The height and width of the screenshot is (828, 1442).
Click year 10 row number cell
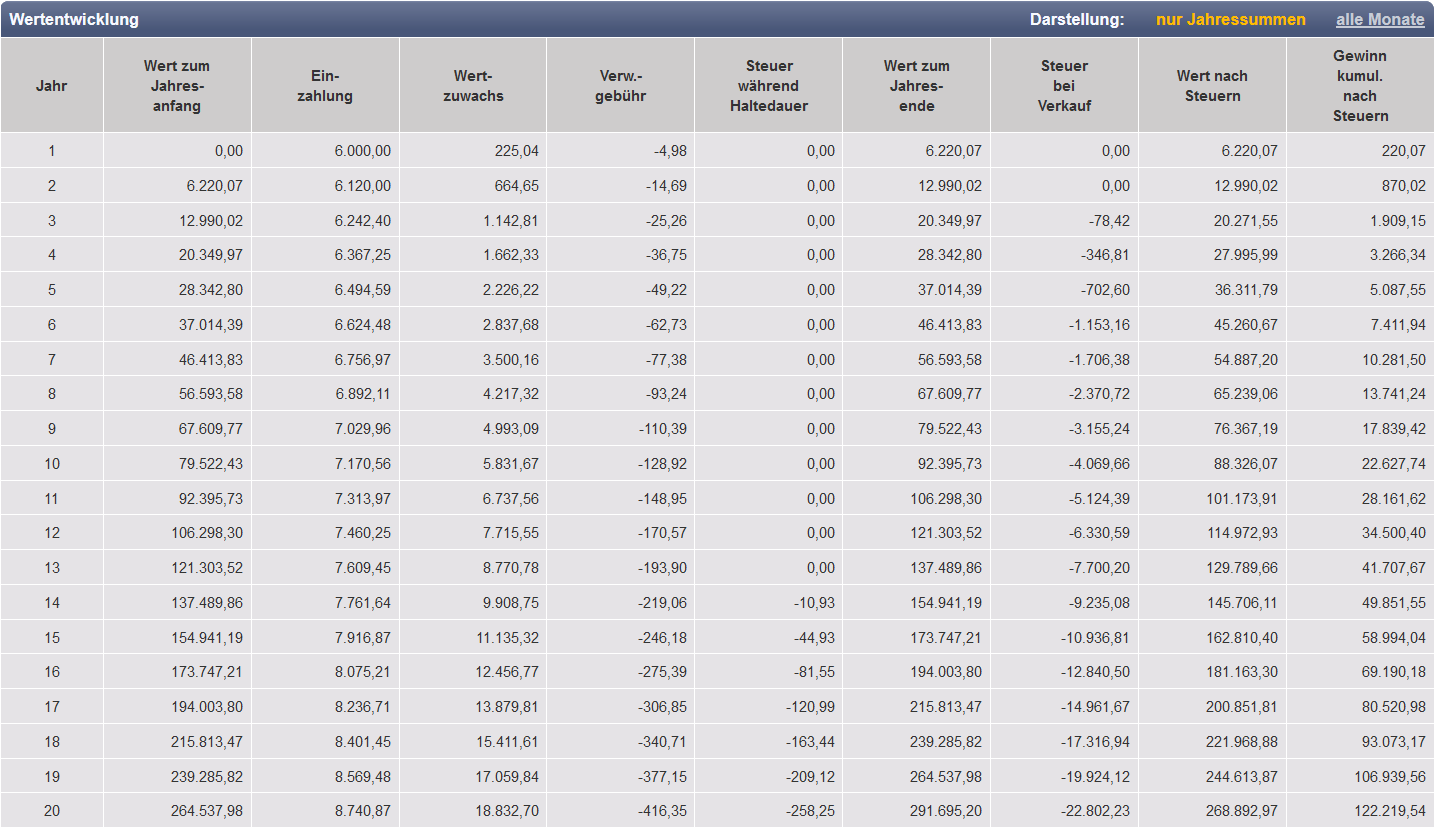(52, 464)
